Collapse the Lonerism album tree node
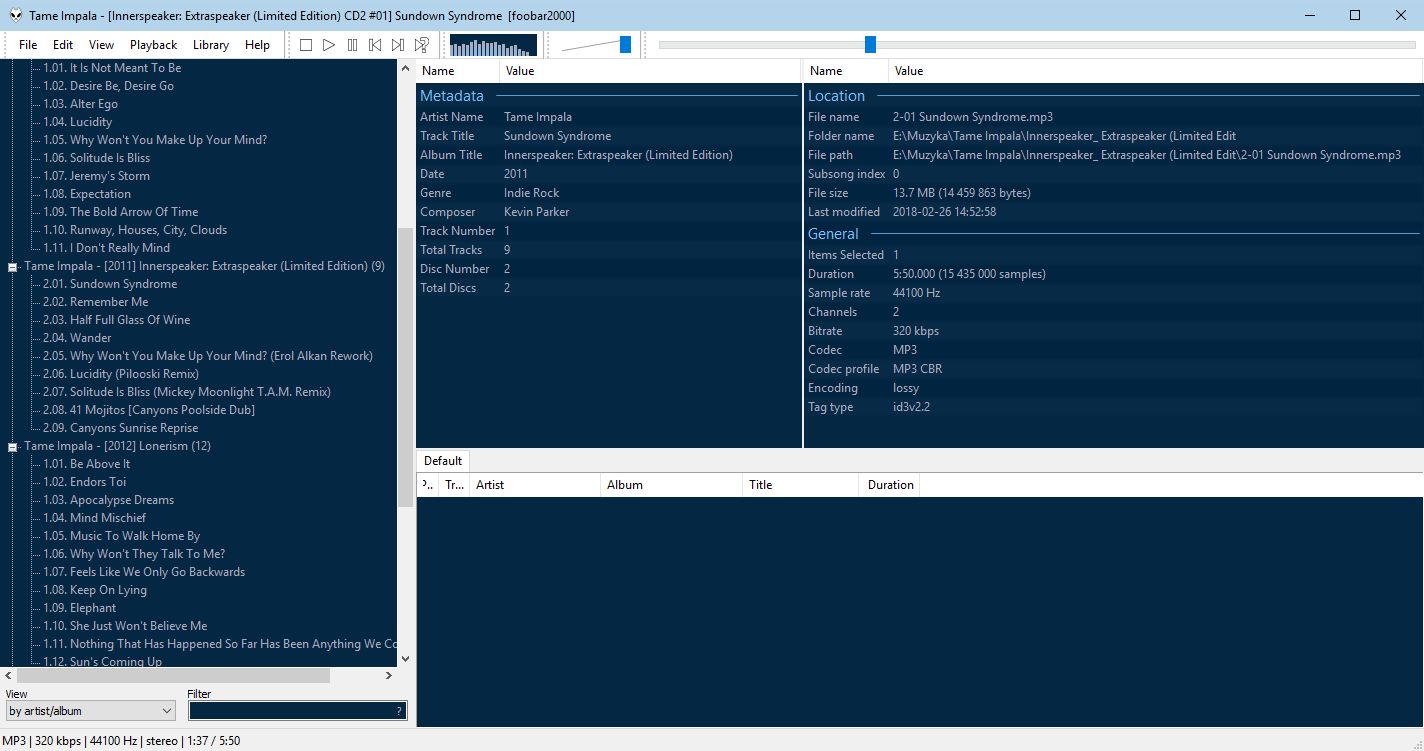Image resolution: width=1424 pixels, height=751 pixels. (13, 447)
